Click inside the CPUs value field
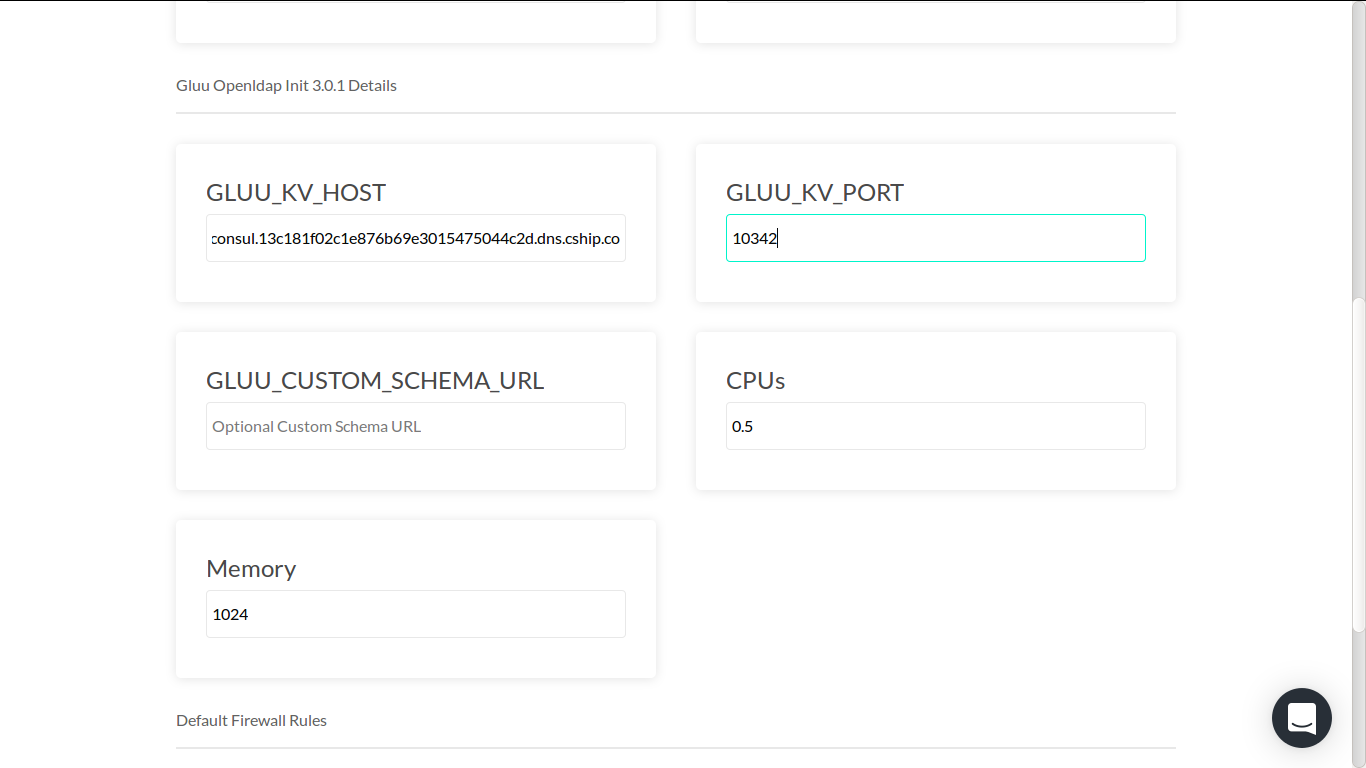The height and width of the screenshot is (768, 1366). (935, 426)
